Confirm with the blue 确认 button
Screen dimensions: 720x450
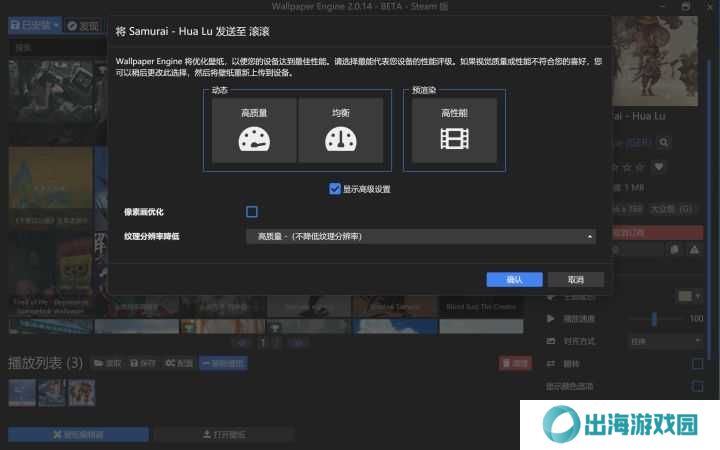point(514,280)
